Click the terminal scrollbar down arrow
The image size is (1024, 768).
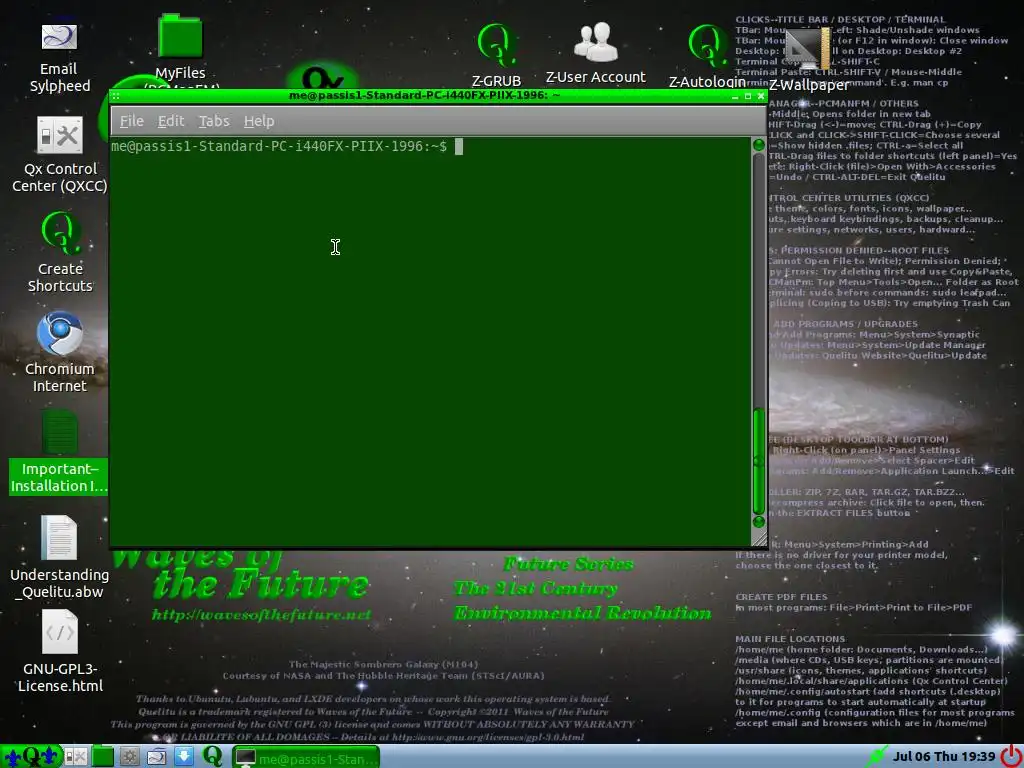tap(758, 521)
